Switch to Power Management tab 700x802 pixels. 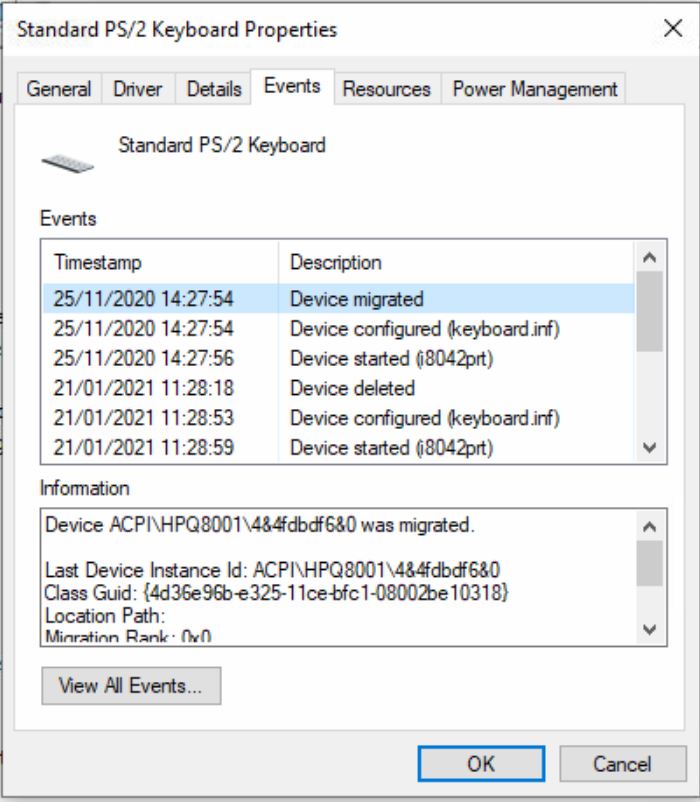(534, 89)
